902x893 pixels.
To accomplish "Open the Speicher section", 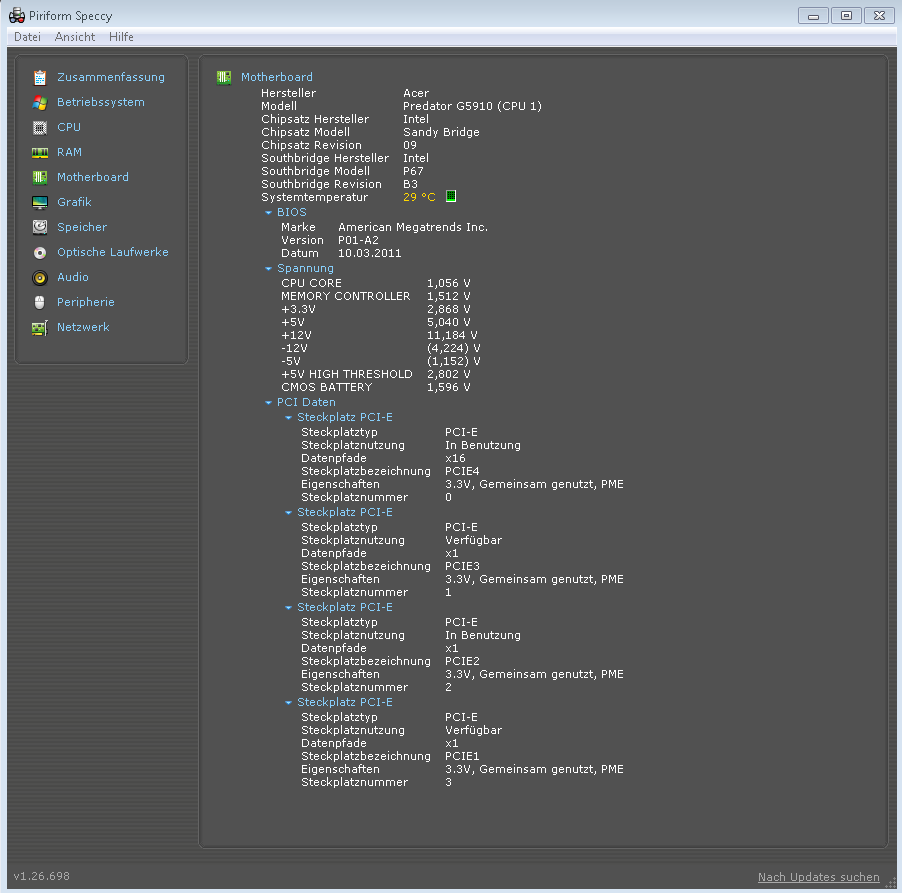I will point(82,227).
